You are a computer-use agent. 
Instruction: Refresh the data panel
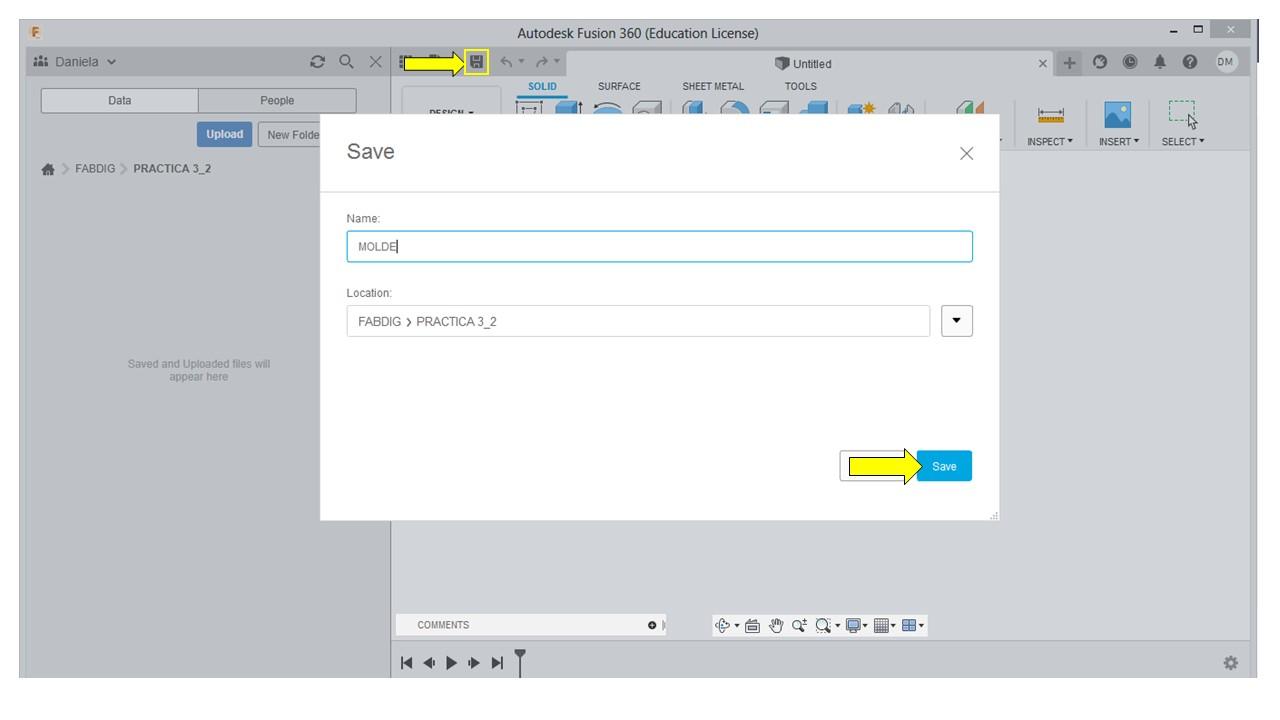click(x=318, y=62)
